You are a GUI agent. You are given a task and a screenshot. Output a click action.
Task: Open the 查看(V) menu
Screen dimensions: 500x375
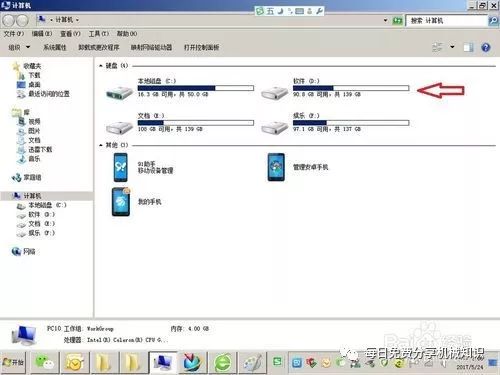[x=70, y=34]
